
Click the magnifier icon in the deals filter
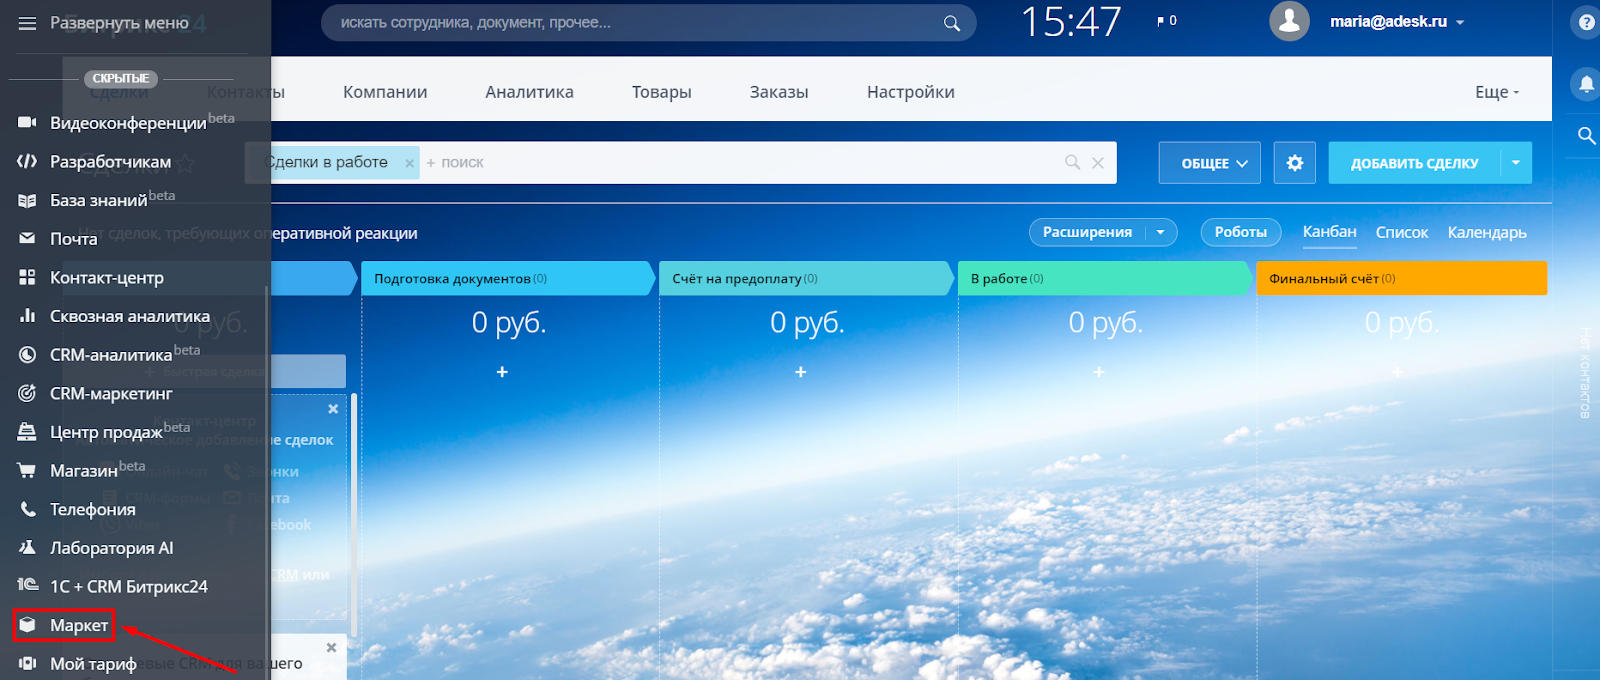click(x=1073, y=162)
